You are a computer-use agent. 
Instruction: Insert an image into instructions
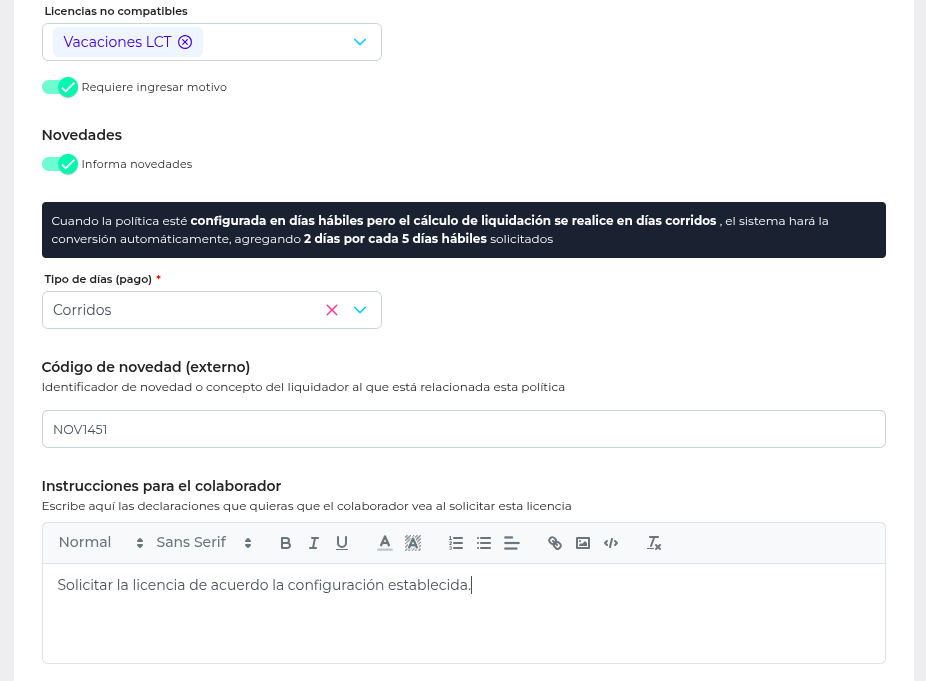[x=583, y=543]
